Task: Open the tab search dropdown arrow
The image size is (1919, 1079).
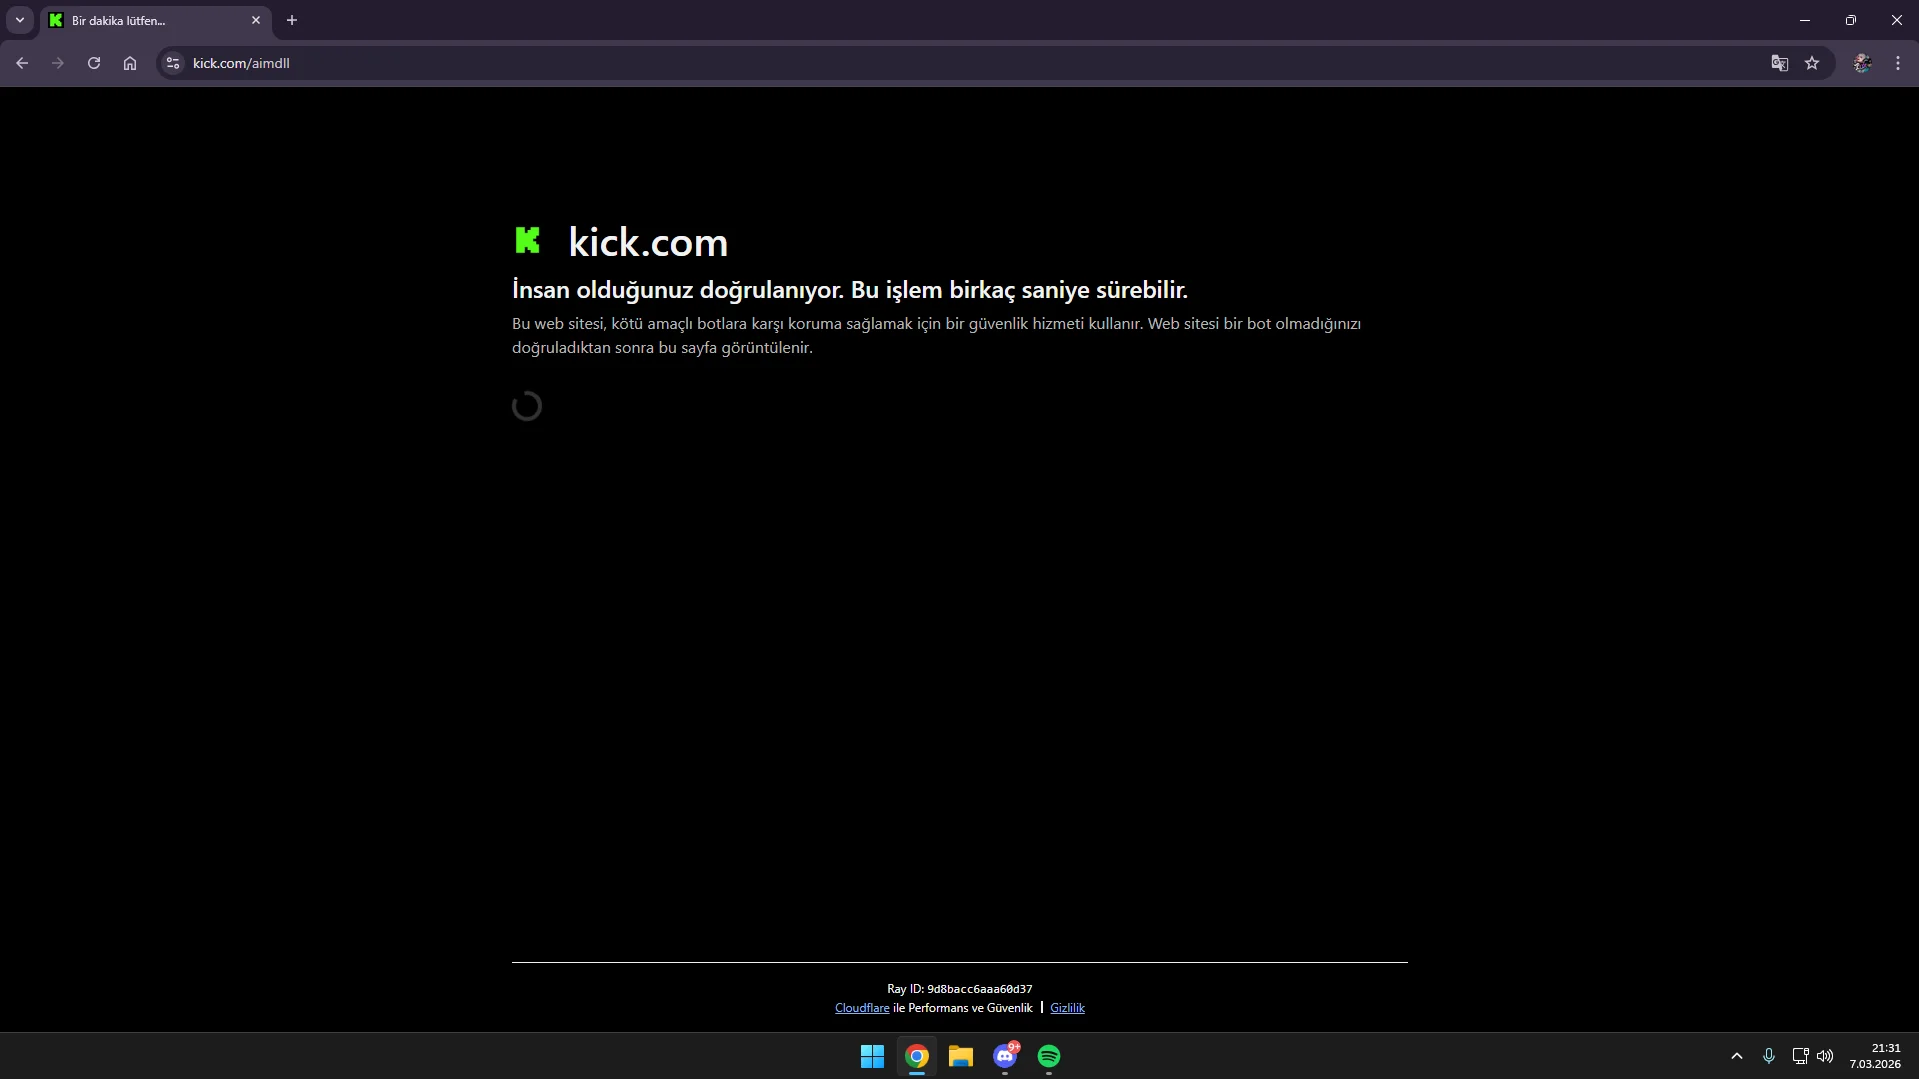Action: [x=20, y=20]
